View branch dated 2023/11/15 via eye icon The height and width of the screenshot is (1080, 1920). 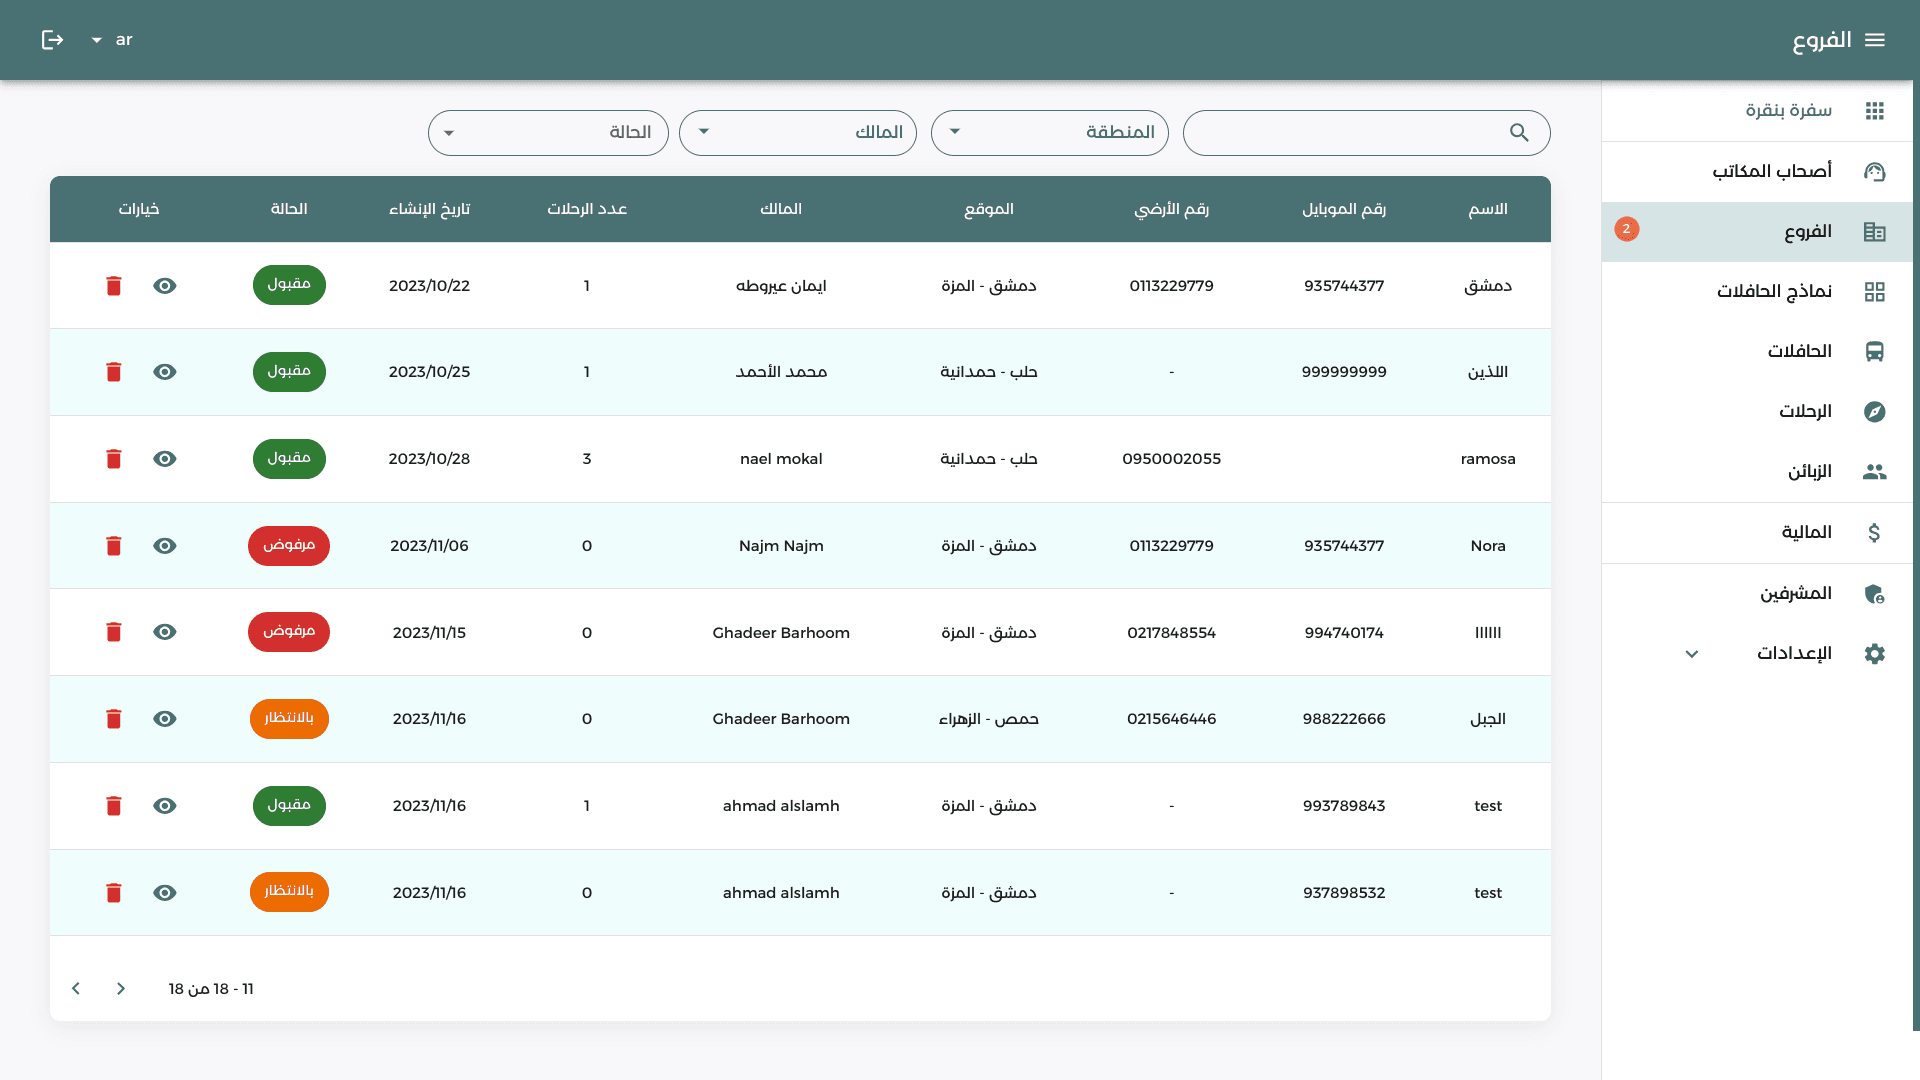[165, 632]
